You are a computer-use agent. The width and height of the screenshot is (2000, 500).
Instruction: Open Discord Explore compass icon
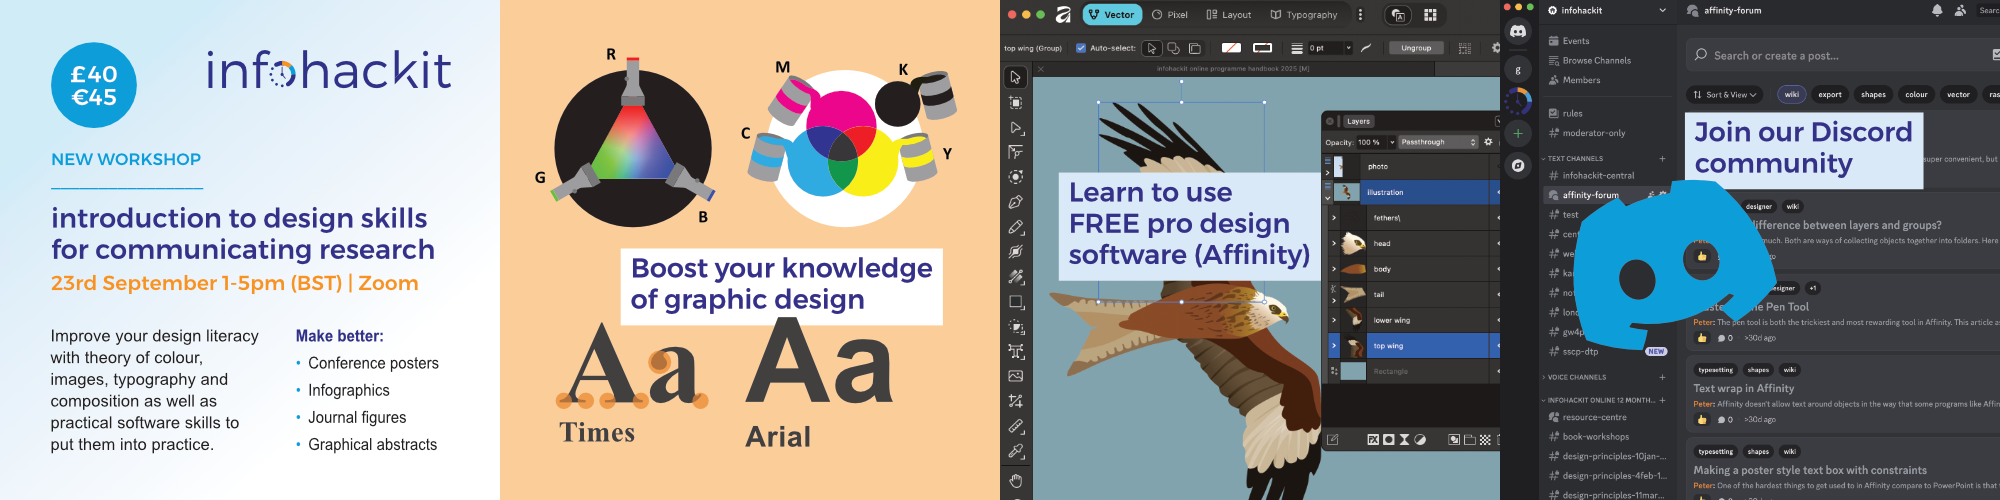(x=1518, y=166)
